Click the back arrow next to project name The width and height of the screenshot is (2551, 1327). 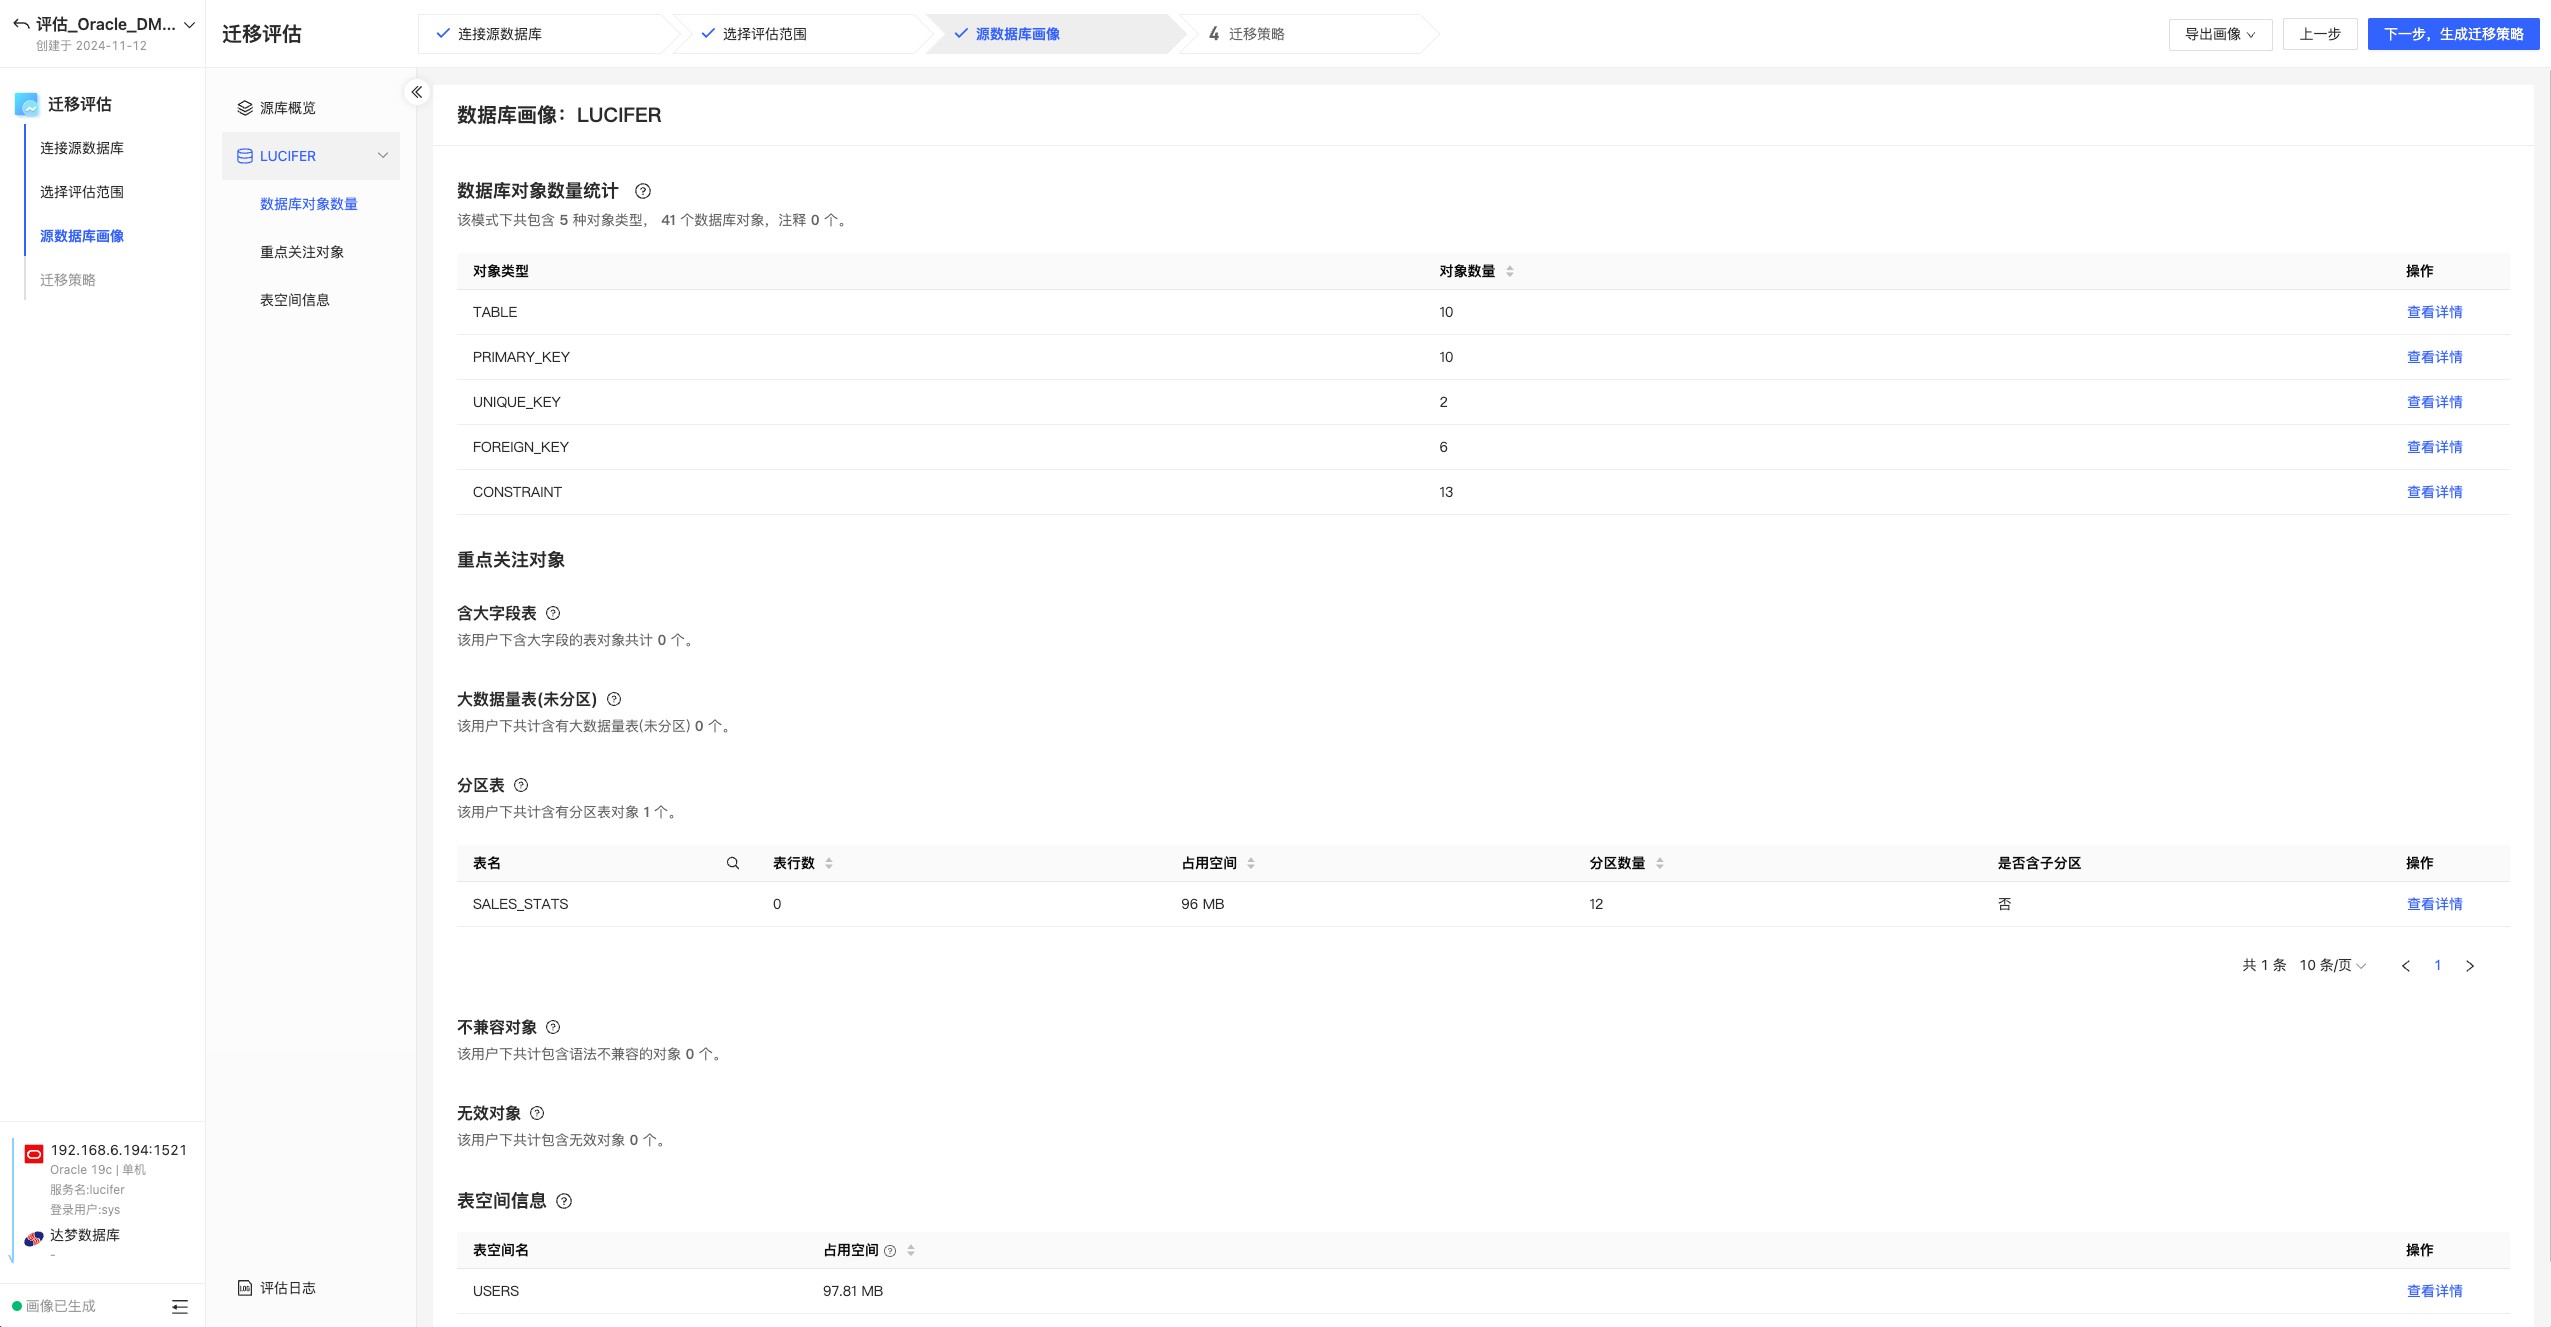pyautogui.click(x=21, y=24)
